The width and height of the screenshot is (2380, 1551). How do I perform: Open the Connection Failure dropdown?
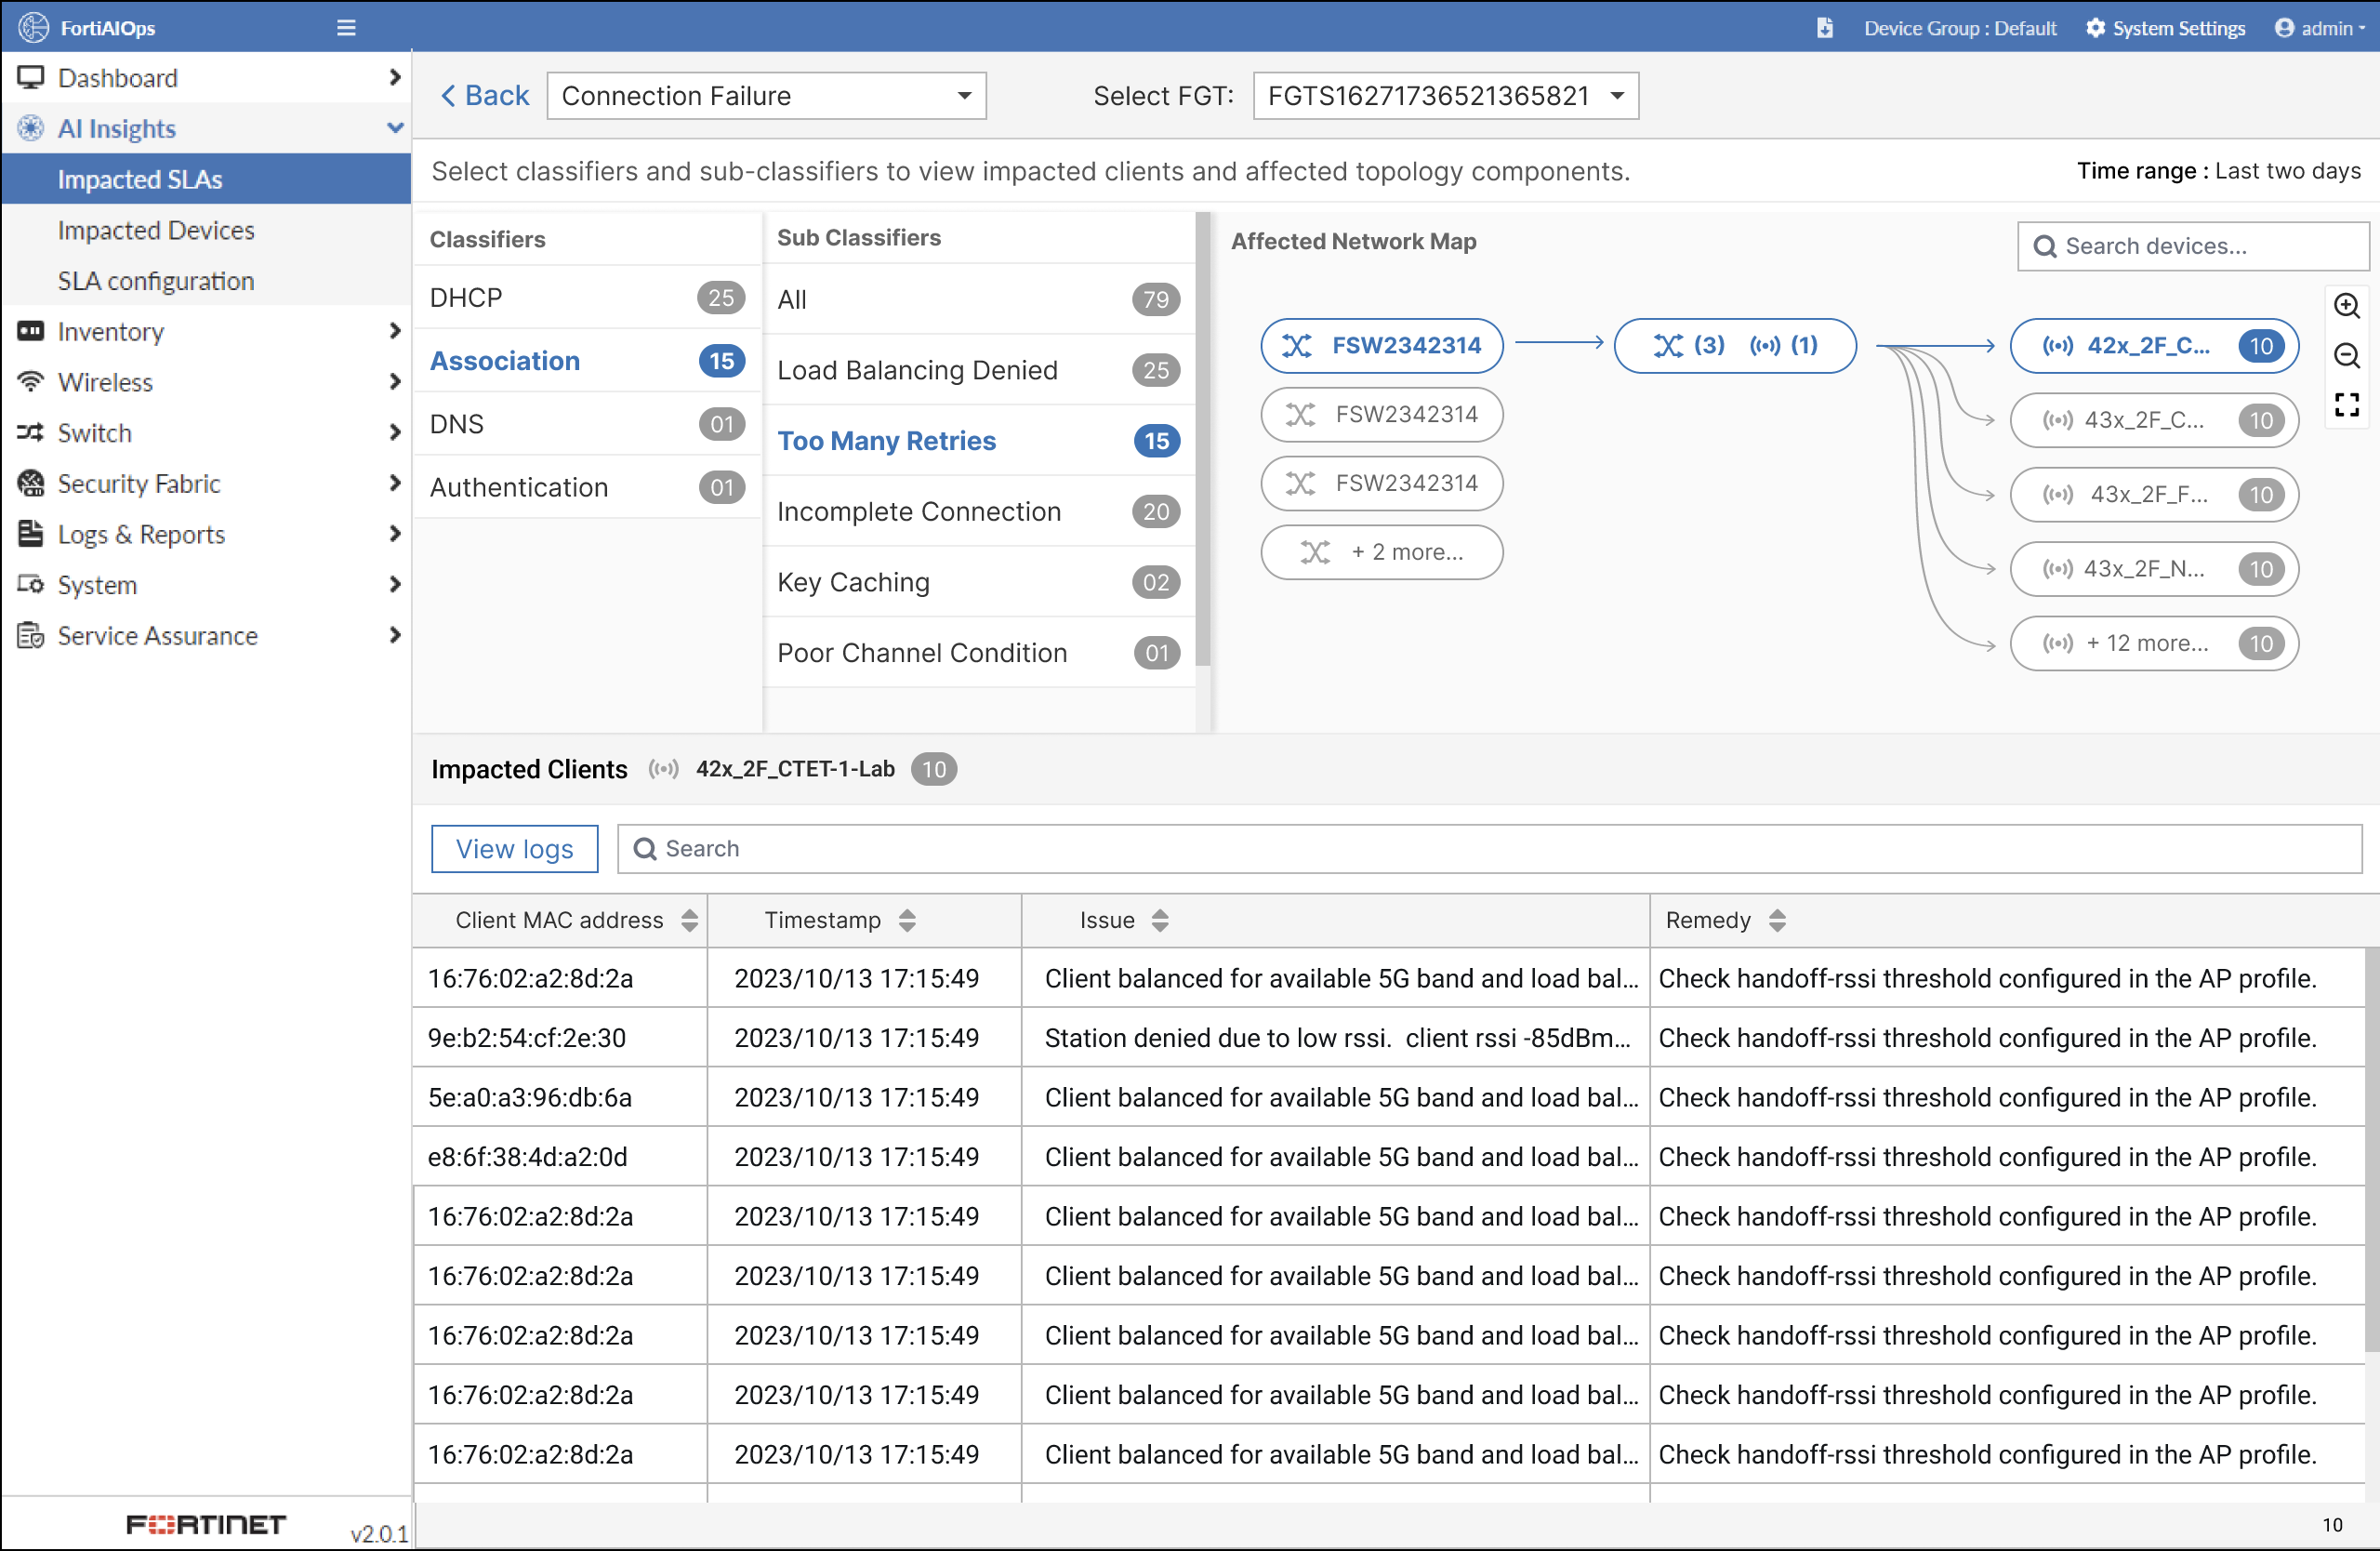[766, 96]
